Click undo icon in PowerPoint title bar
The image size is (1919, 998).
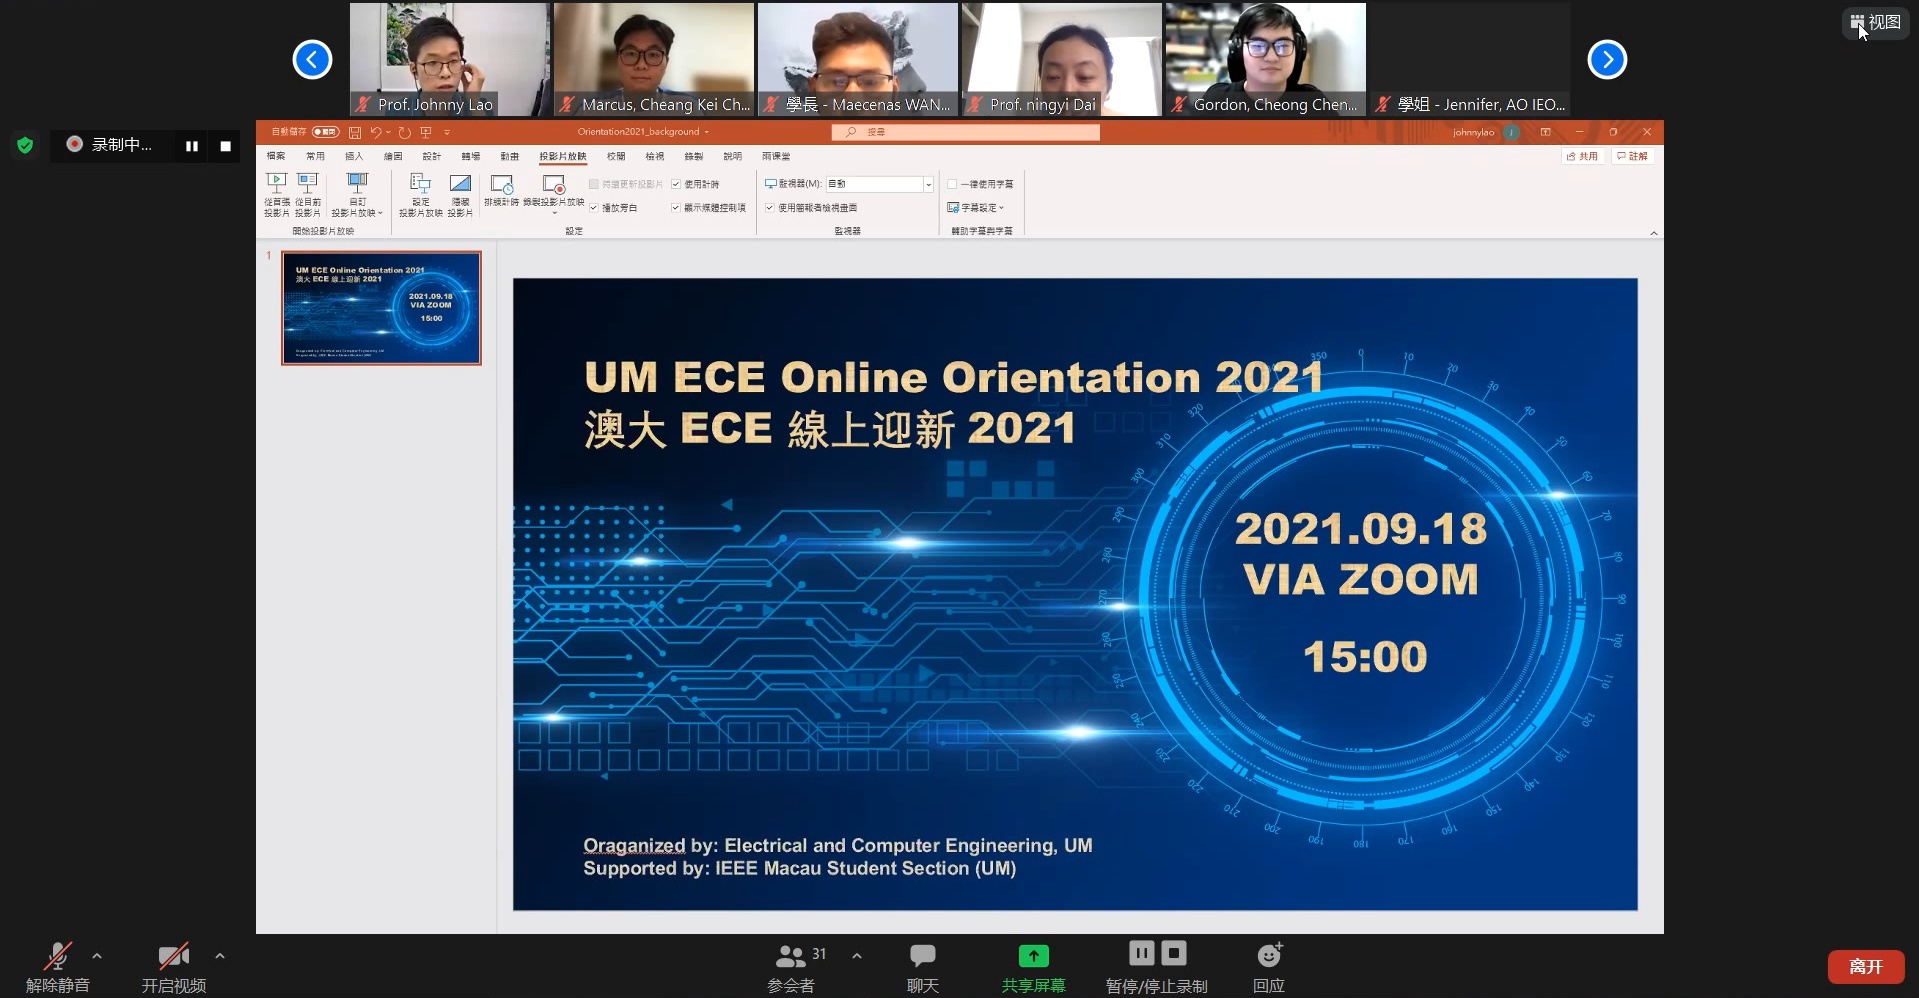(x=376, y=132)
